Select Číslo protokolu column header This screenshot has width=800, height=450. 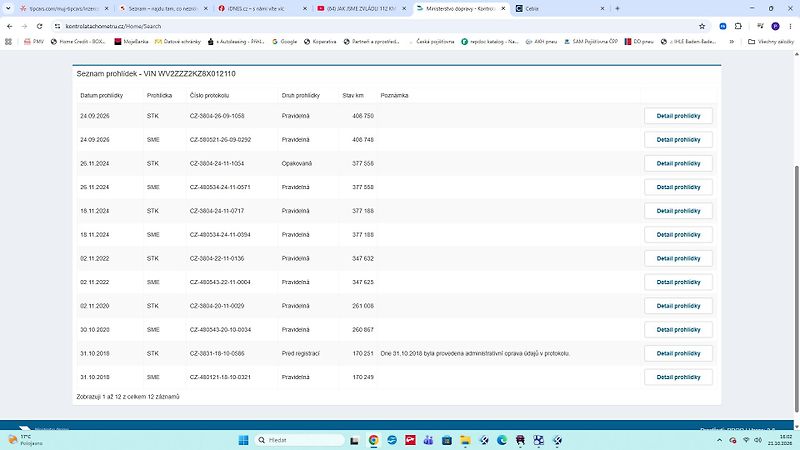point(209,95)
